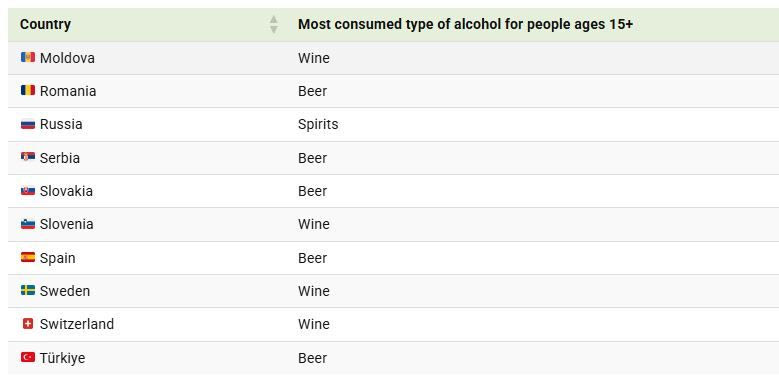This screenshot has width=779, height=379.
Task: Click the Switzerland flag icon
Action: (x=28, y=324)
